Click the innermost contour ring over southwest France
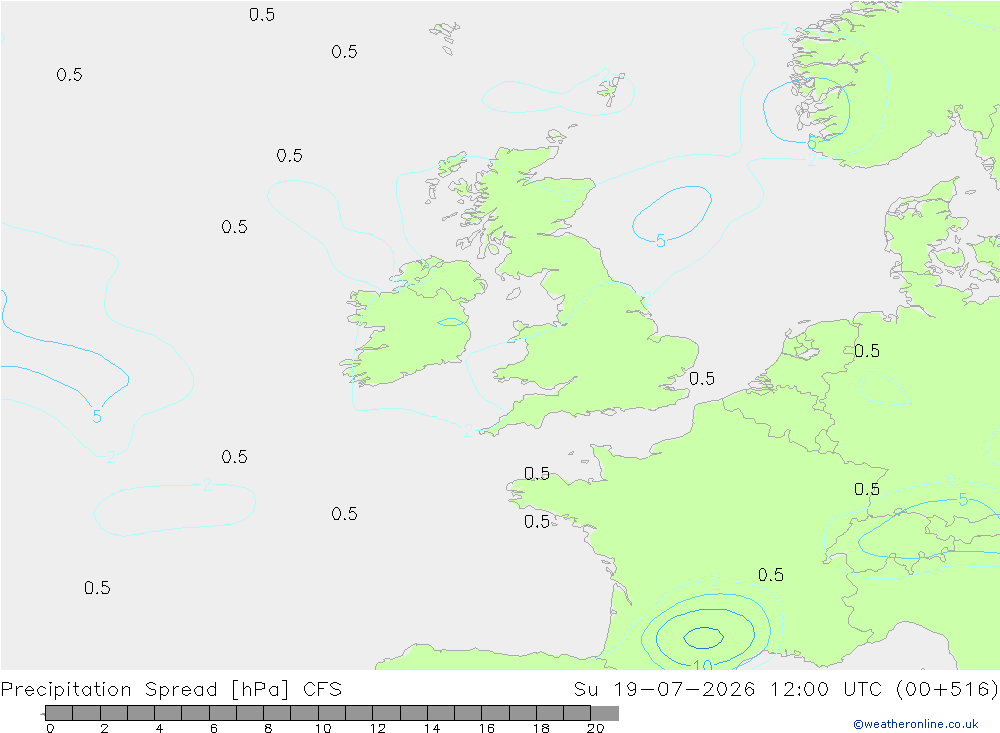The height and width of the screenshot is (733, 1000). pos(703,637)
